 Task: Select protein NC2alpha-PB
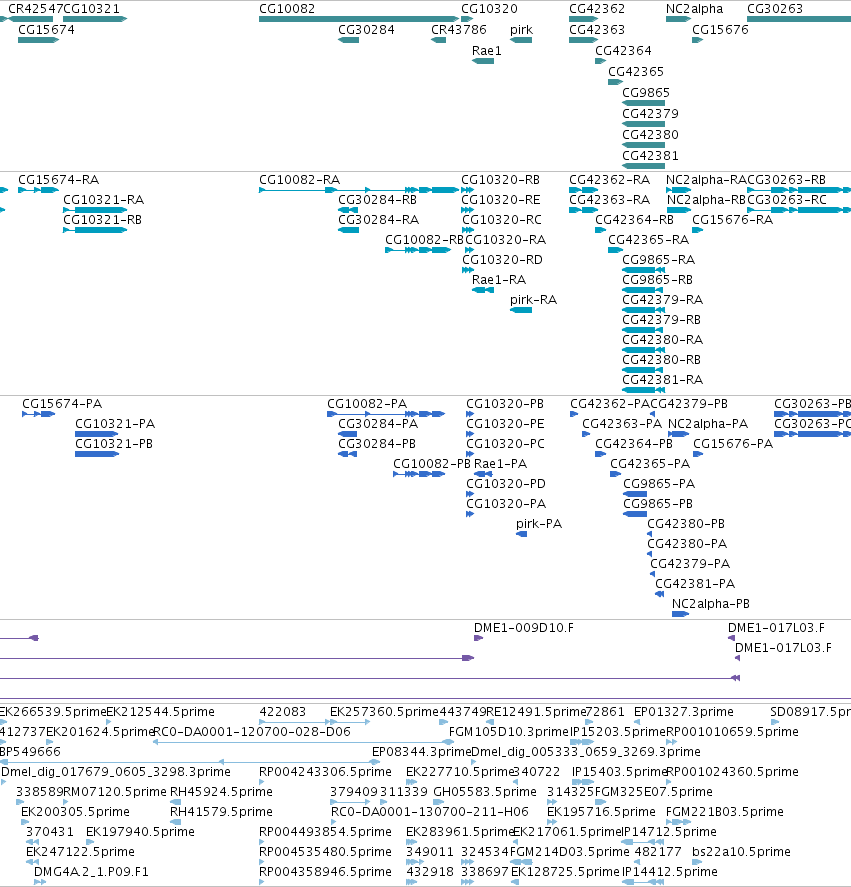pyautogui.click(x=681, y=614)
